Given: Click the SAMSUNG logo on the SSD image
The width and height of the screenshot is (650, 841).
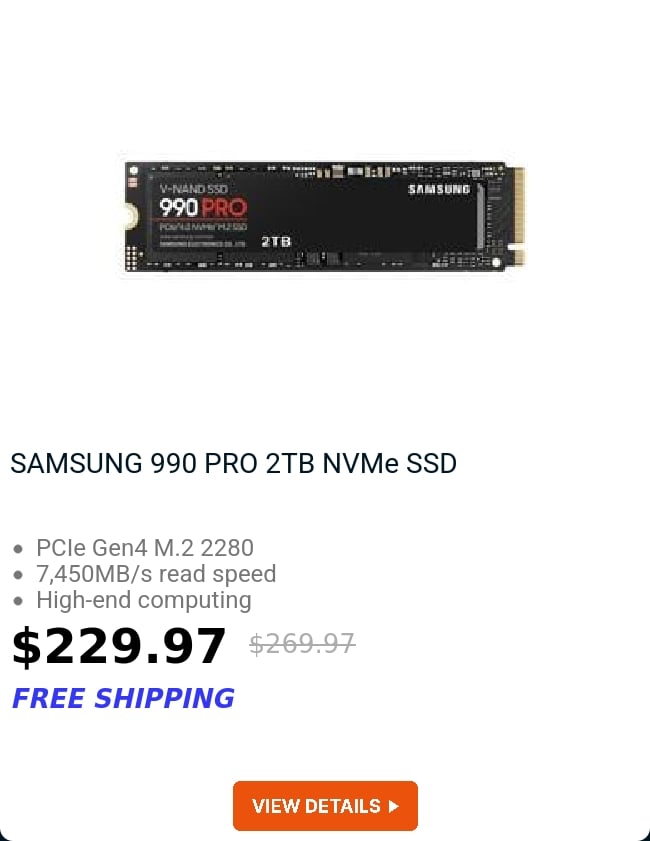Looking at the screenshot, I should coord(439,189).
